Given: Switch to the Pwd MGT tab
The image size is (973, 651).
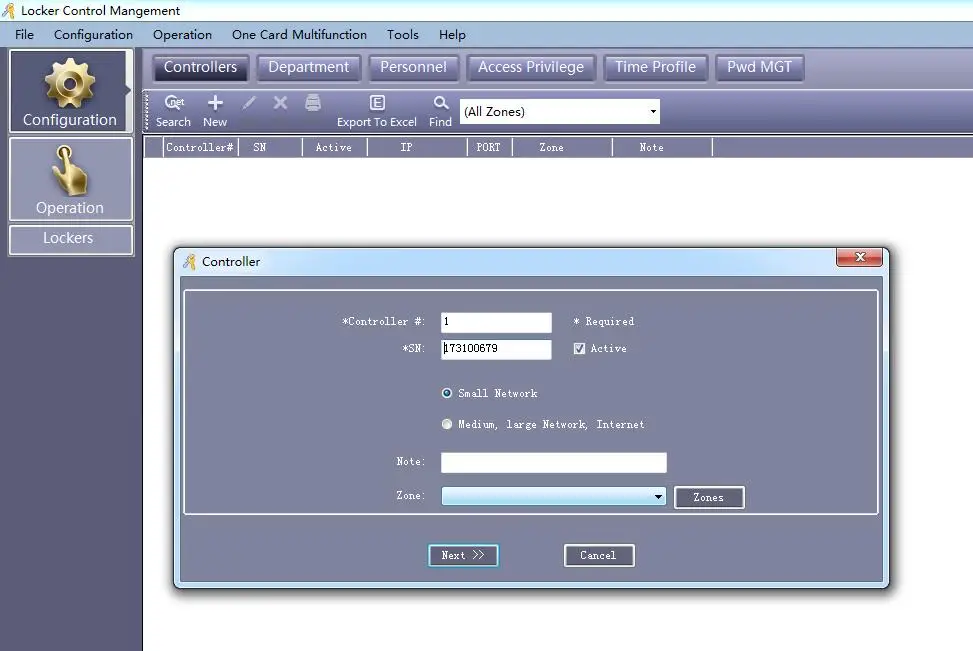Looking at the screenshot, I should (x=760, y=67).
